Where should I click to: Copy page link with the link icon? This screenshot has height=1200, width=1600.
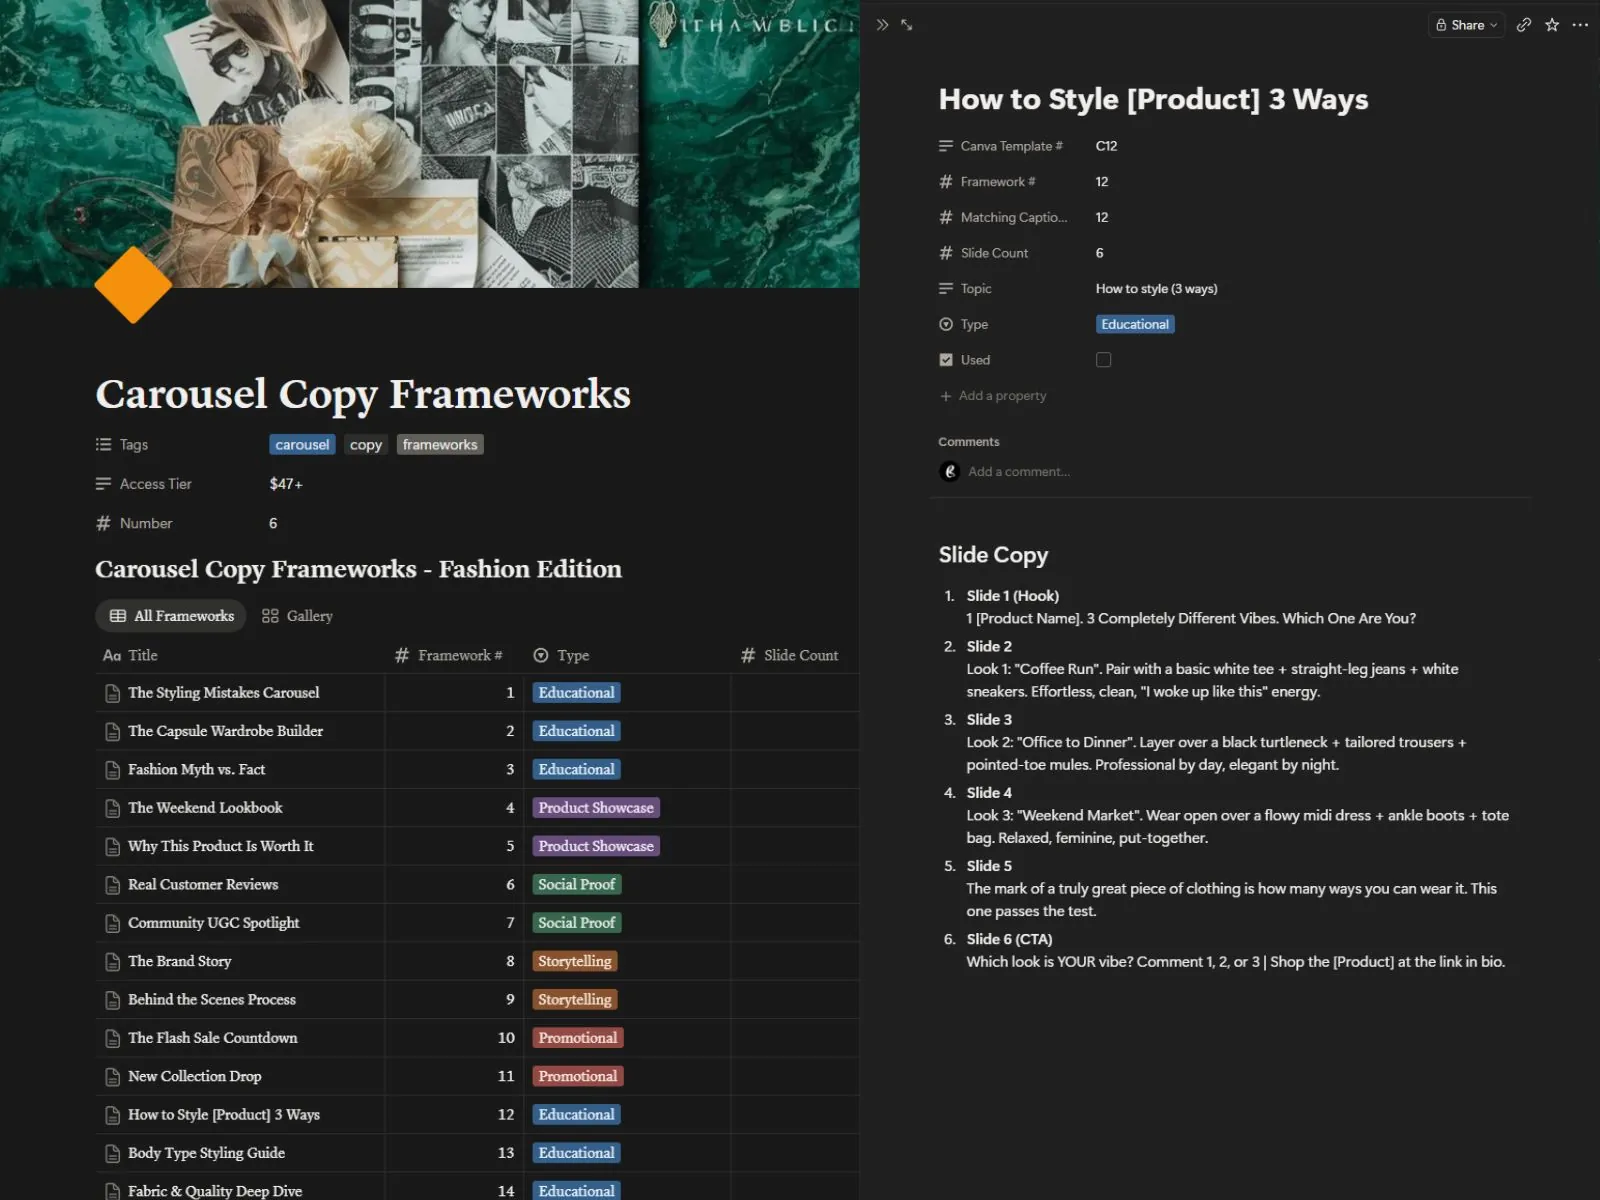click(x=1523, y=25)
